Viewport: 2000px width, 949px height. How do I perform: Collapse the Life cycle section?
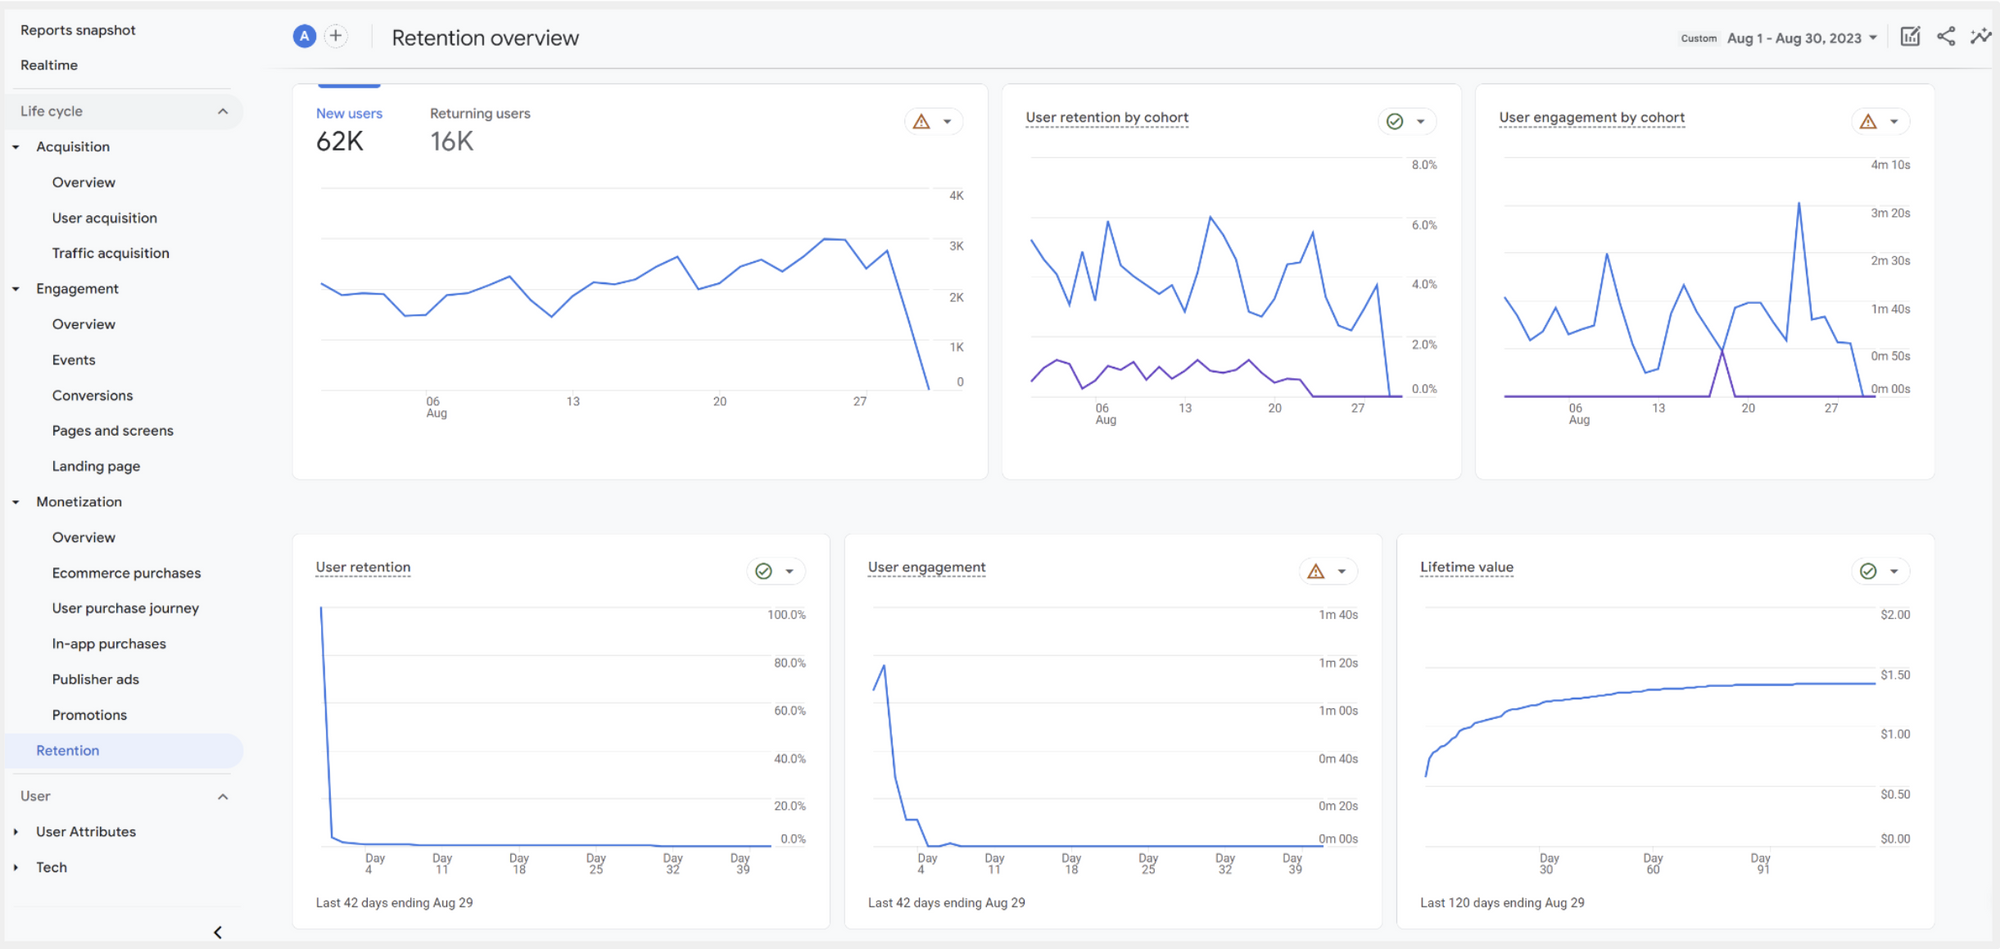pyautogui.click(x=223, y=111)
